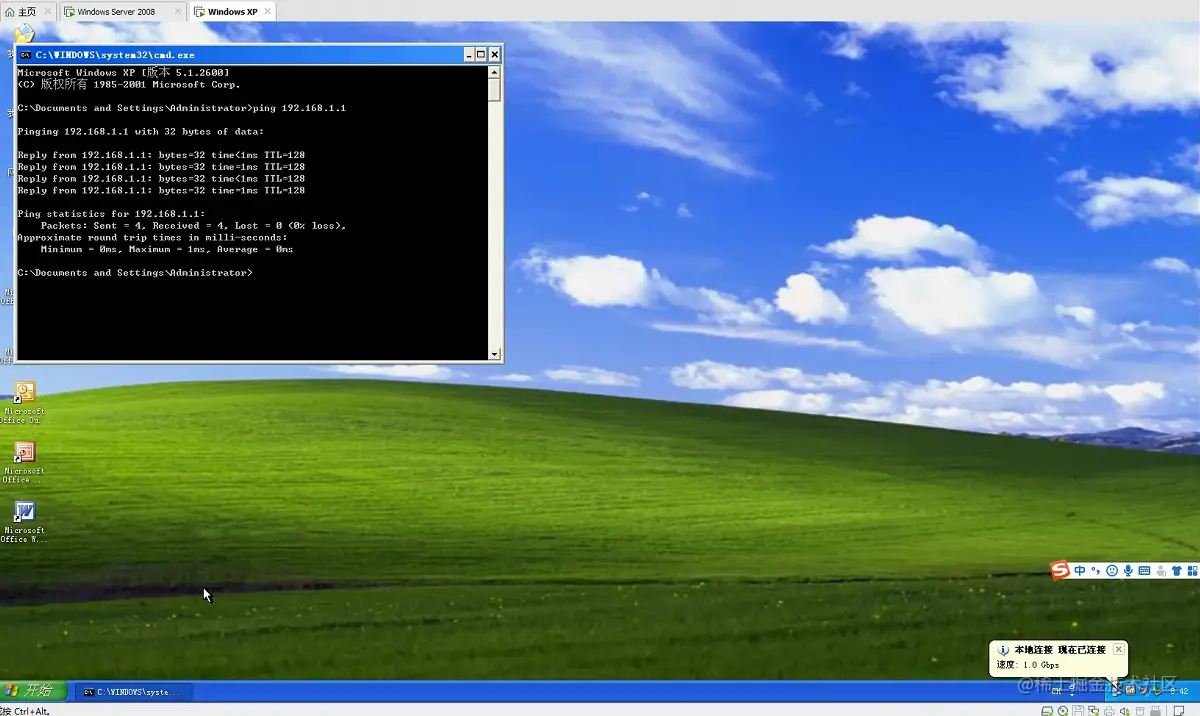1200x716 pixels.
Task: Click cmd.exe title bar system icon
Action: tap(26, 55)
